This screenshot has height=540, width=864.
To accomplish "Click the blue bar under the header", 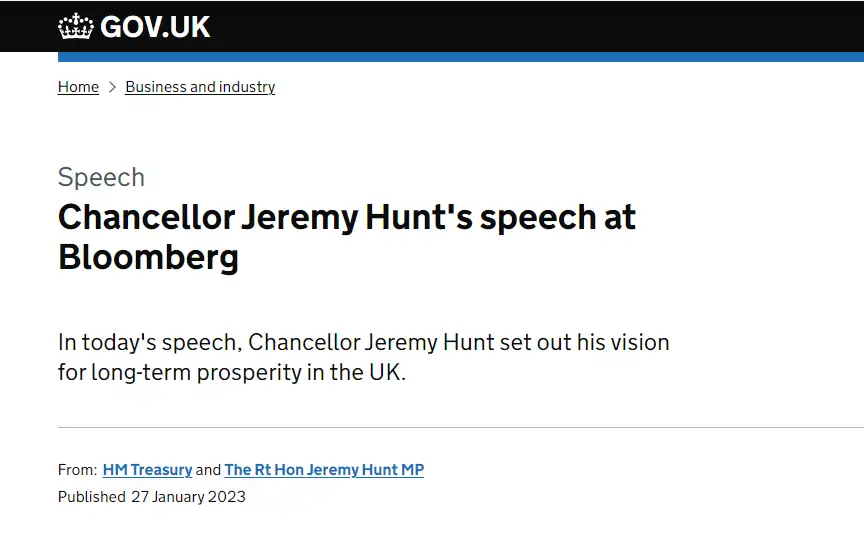I will pos(461,57).
